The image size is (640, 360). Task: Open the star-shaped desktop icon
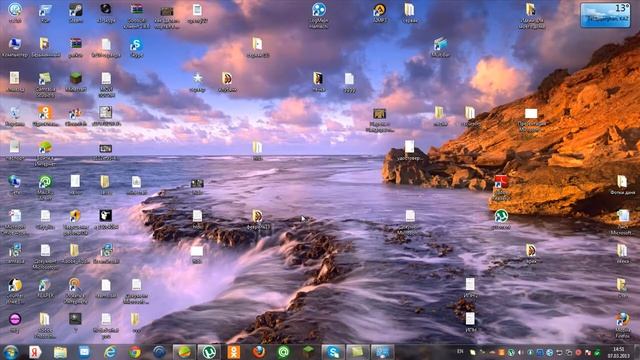pyautogui.click(x=198, y=82)
